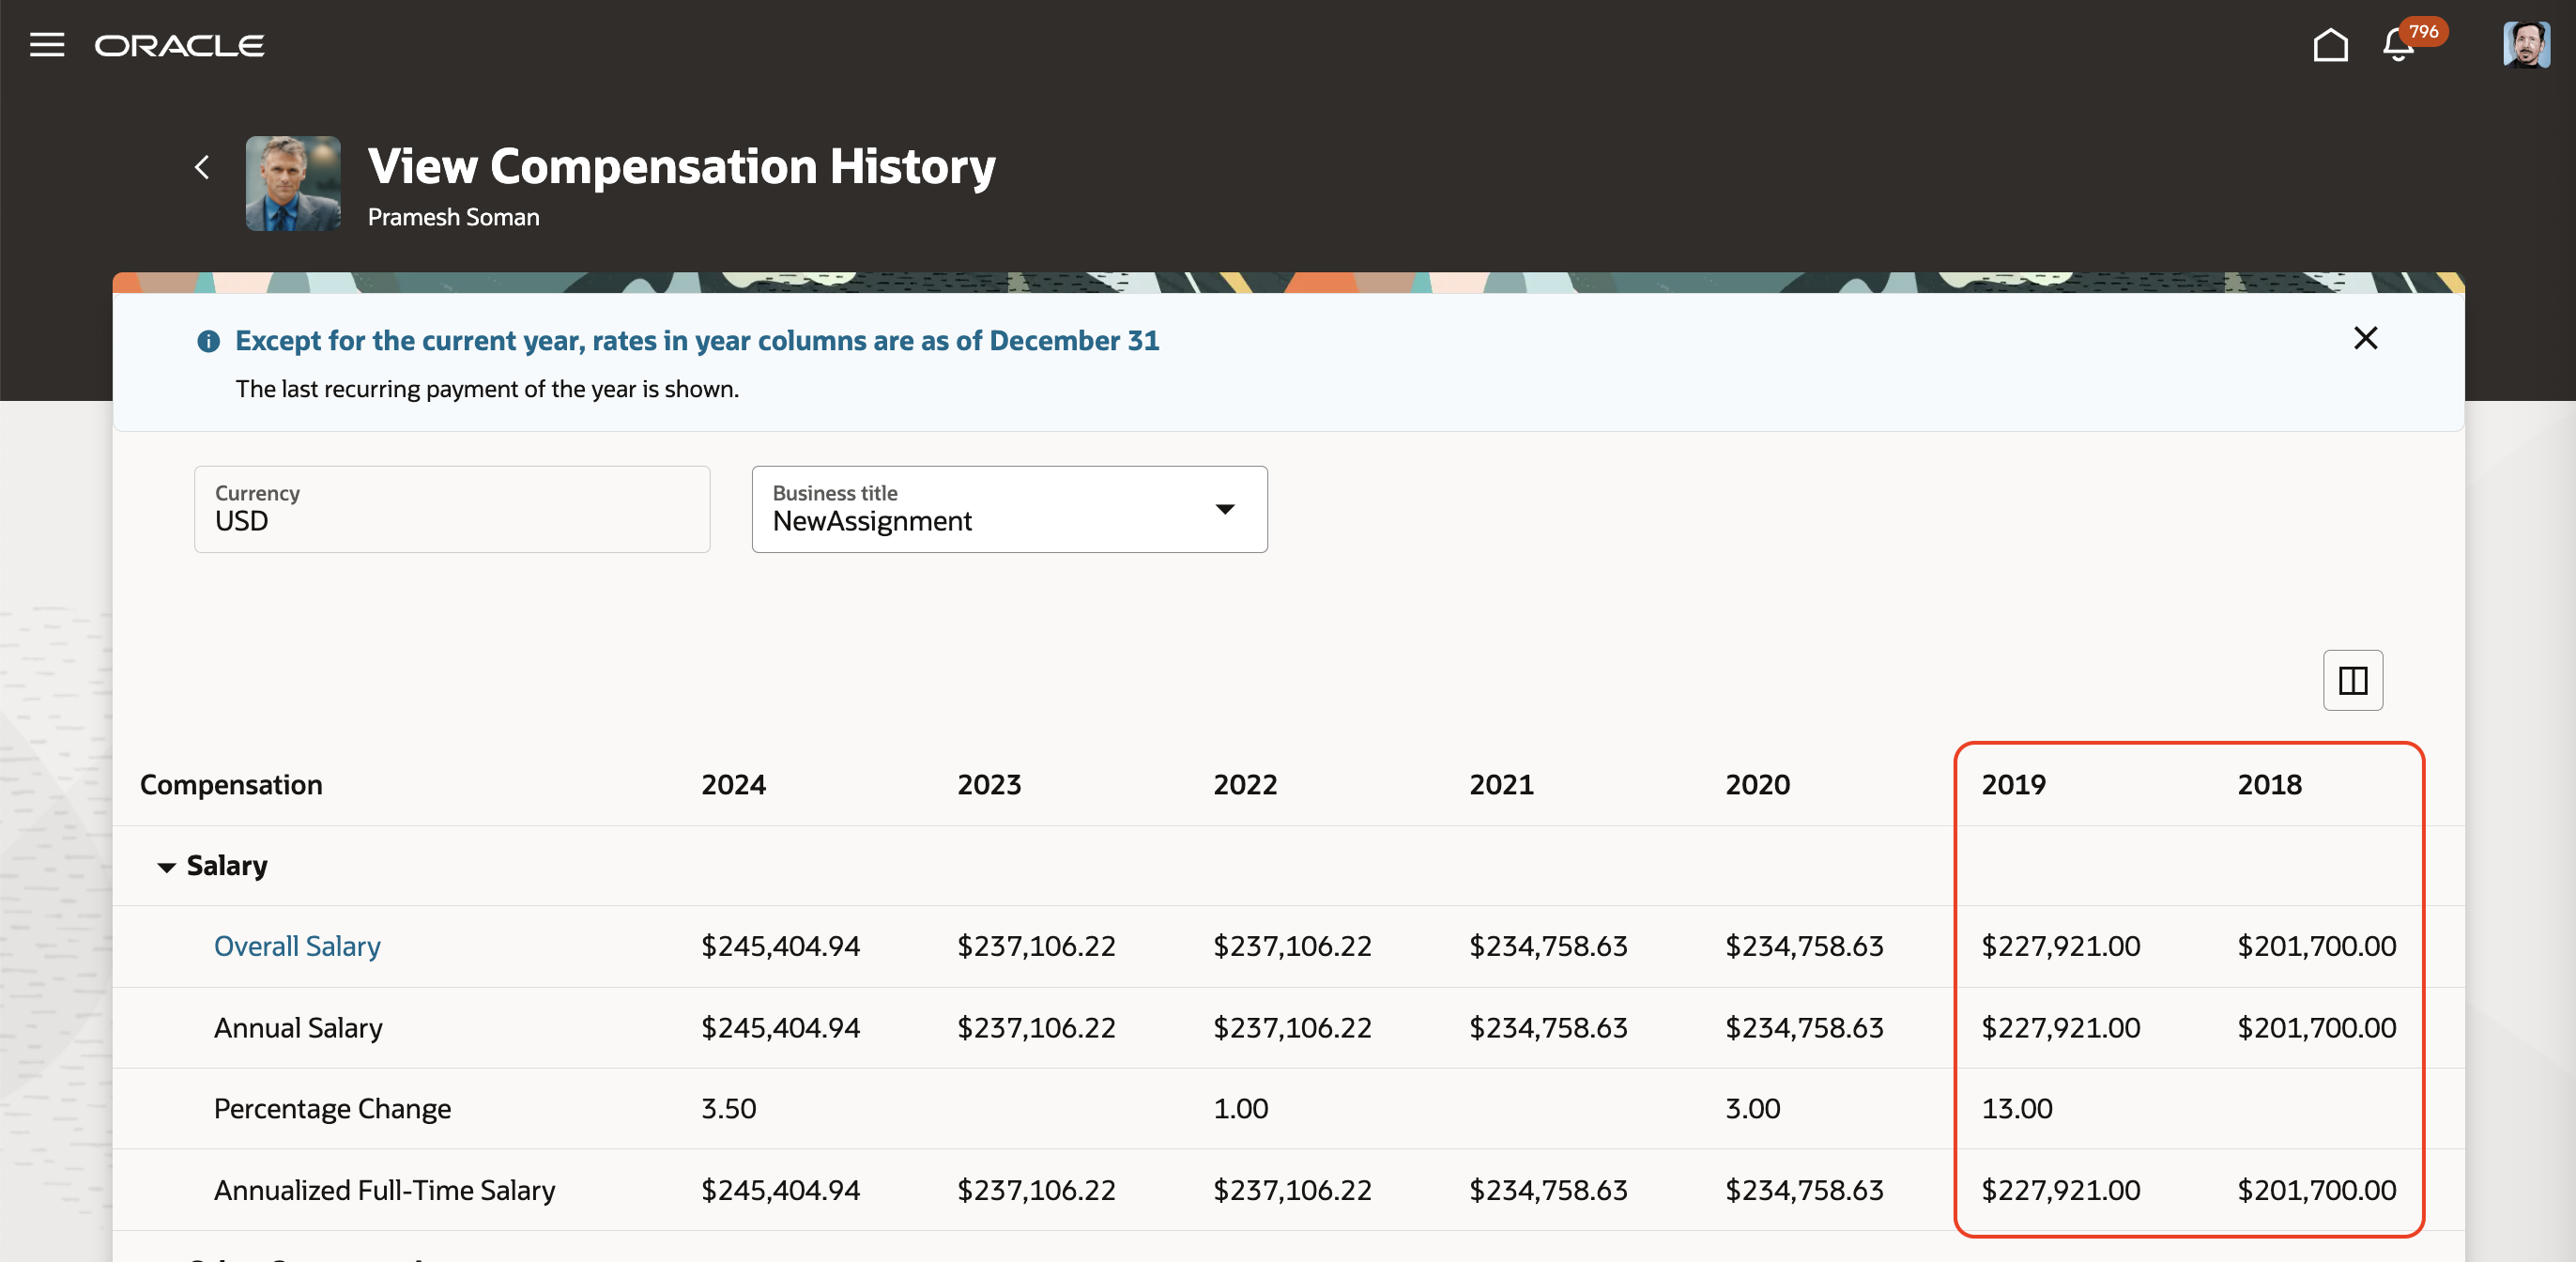Dismiss the December 31 info message

coord(2365,338)
